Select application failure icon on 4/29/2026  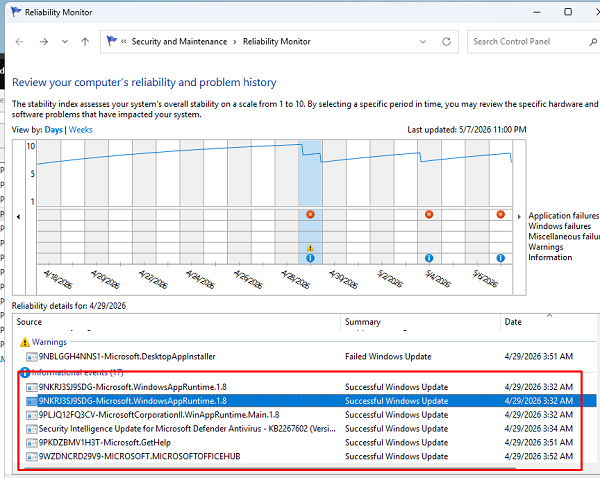[x=310, y=214]
